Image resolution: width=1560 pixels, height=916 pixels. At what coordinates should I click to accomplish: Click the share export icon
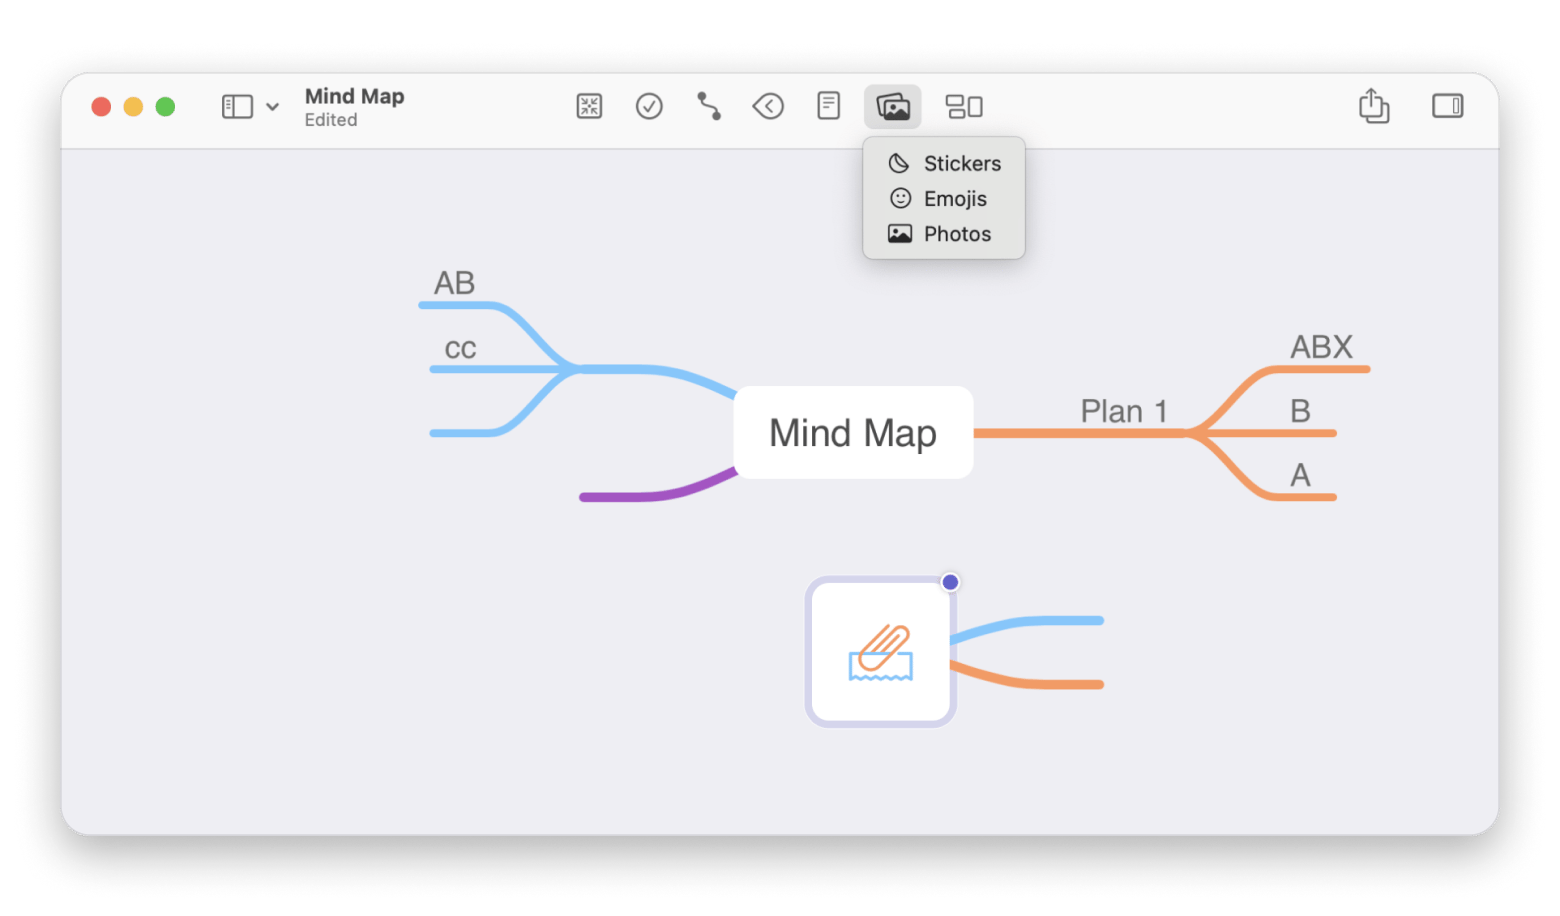tap(1374, 105)
